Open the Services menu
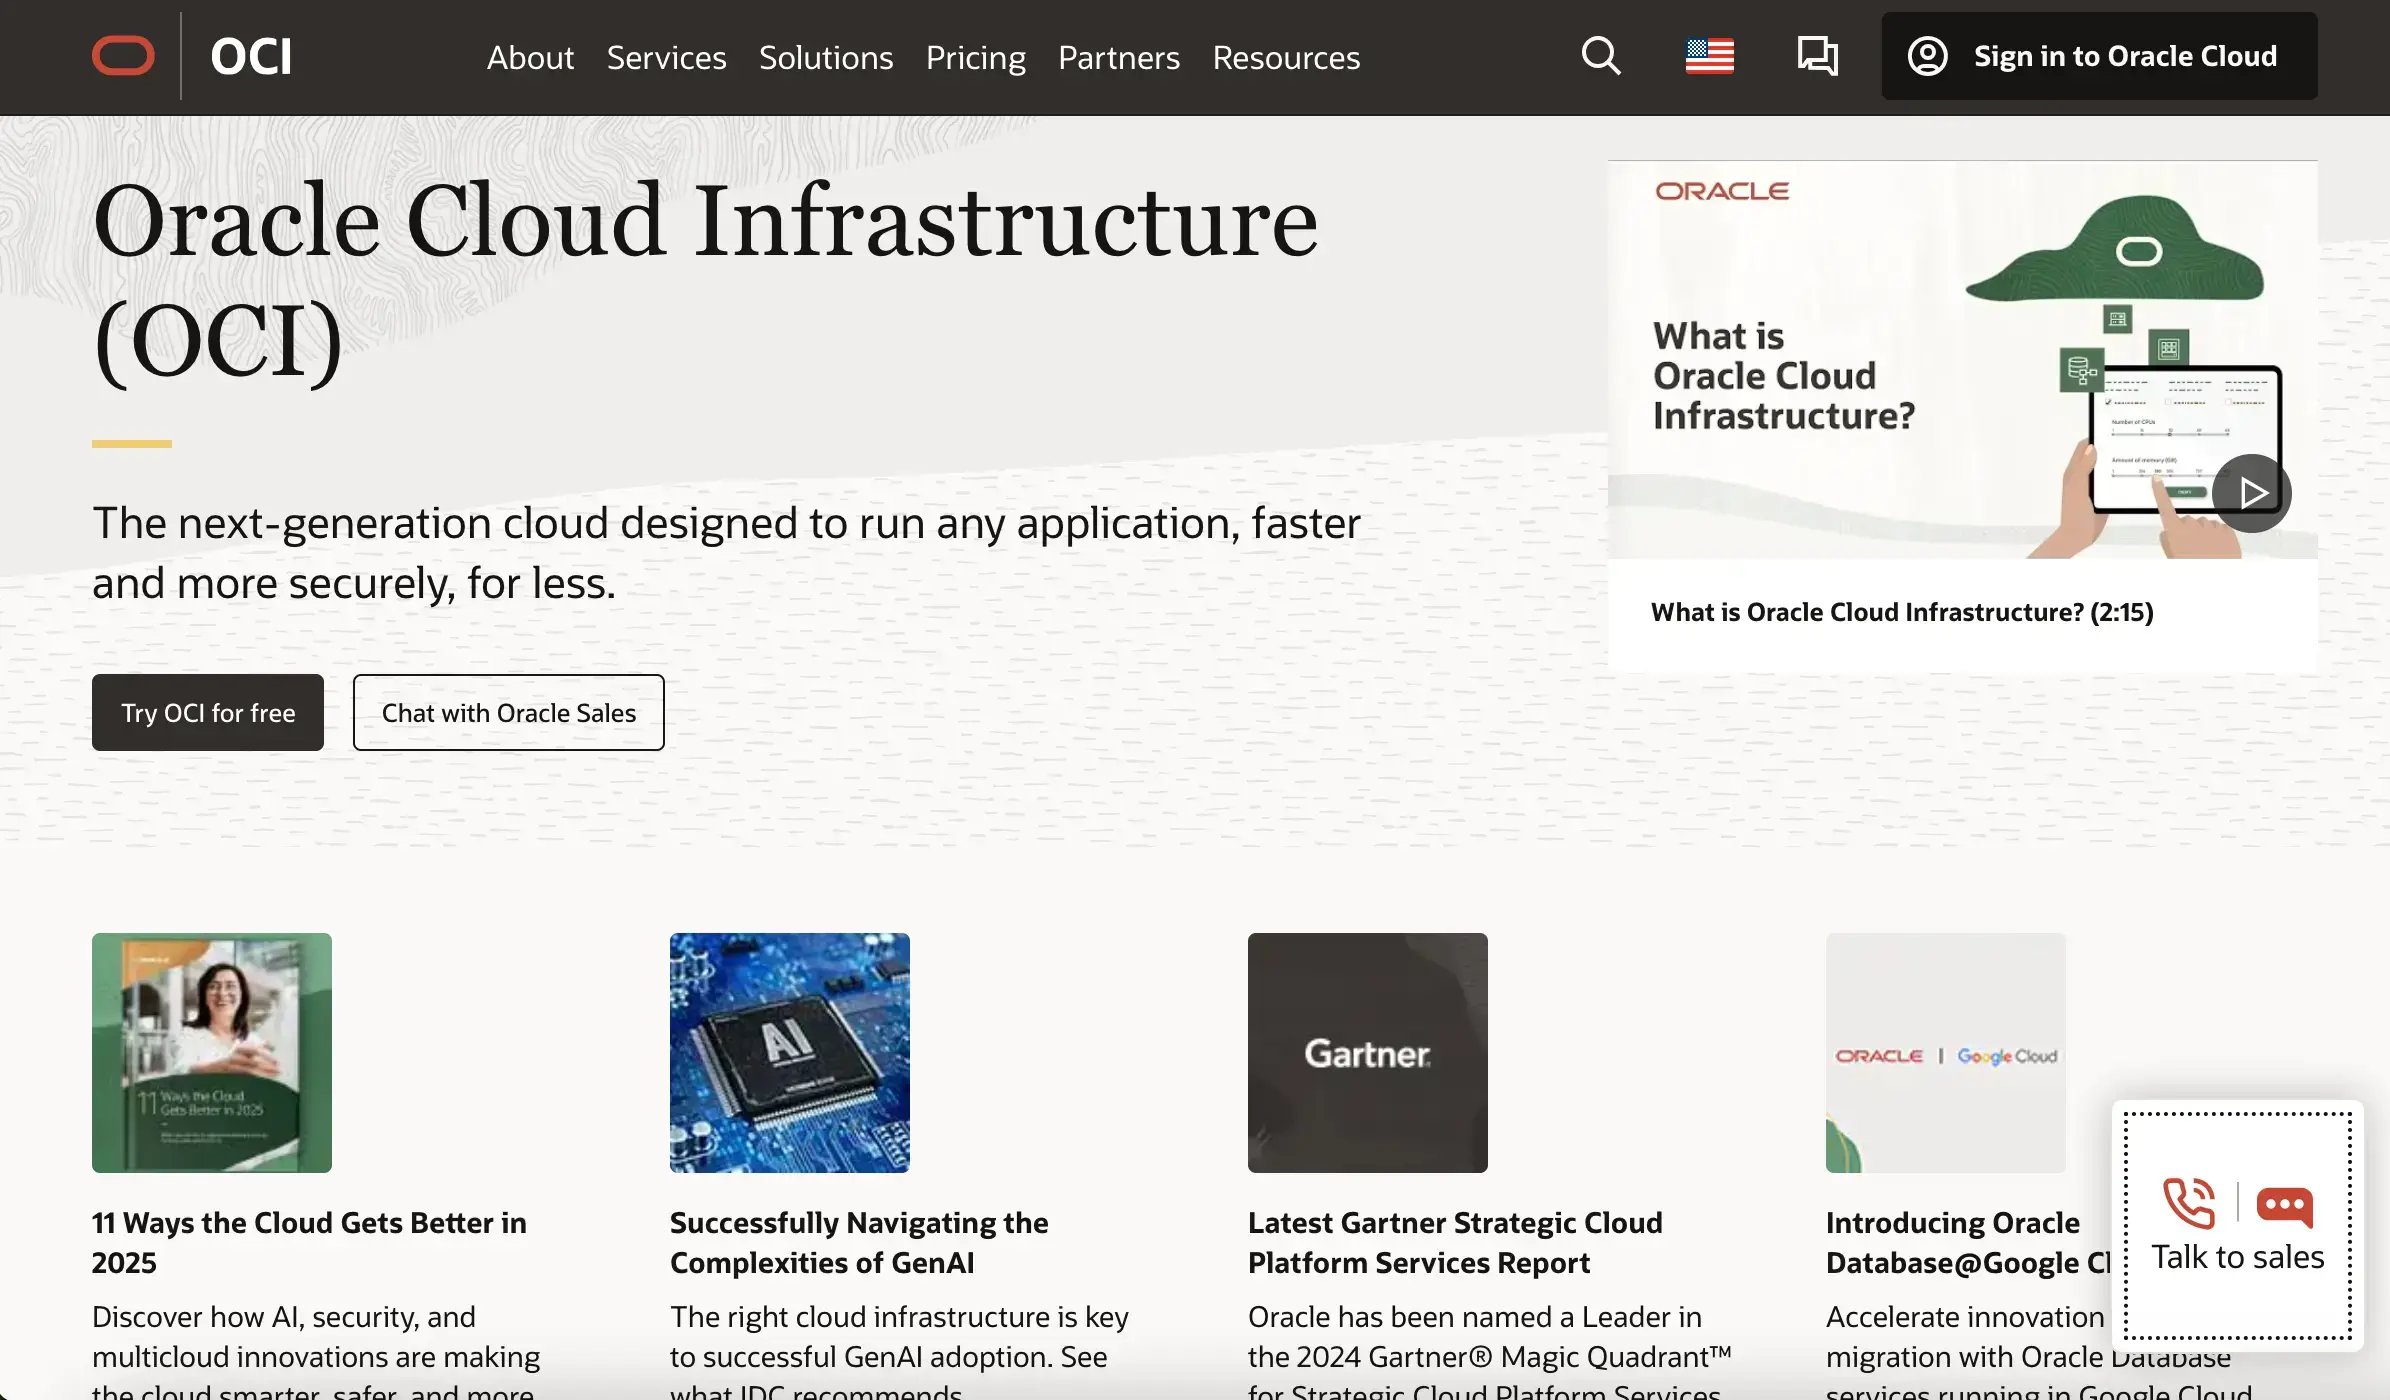The image size is (2390, 1400). pyautogui.click(x=666, y=57)
